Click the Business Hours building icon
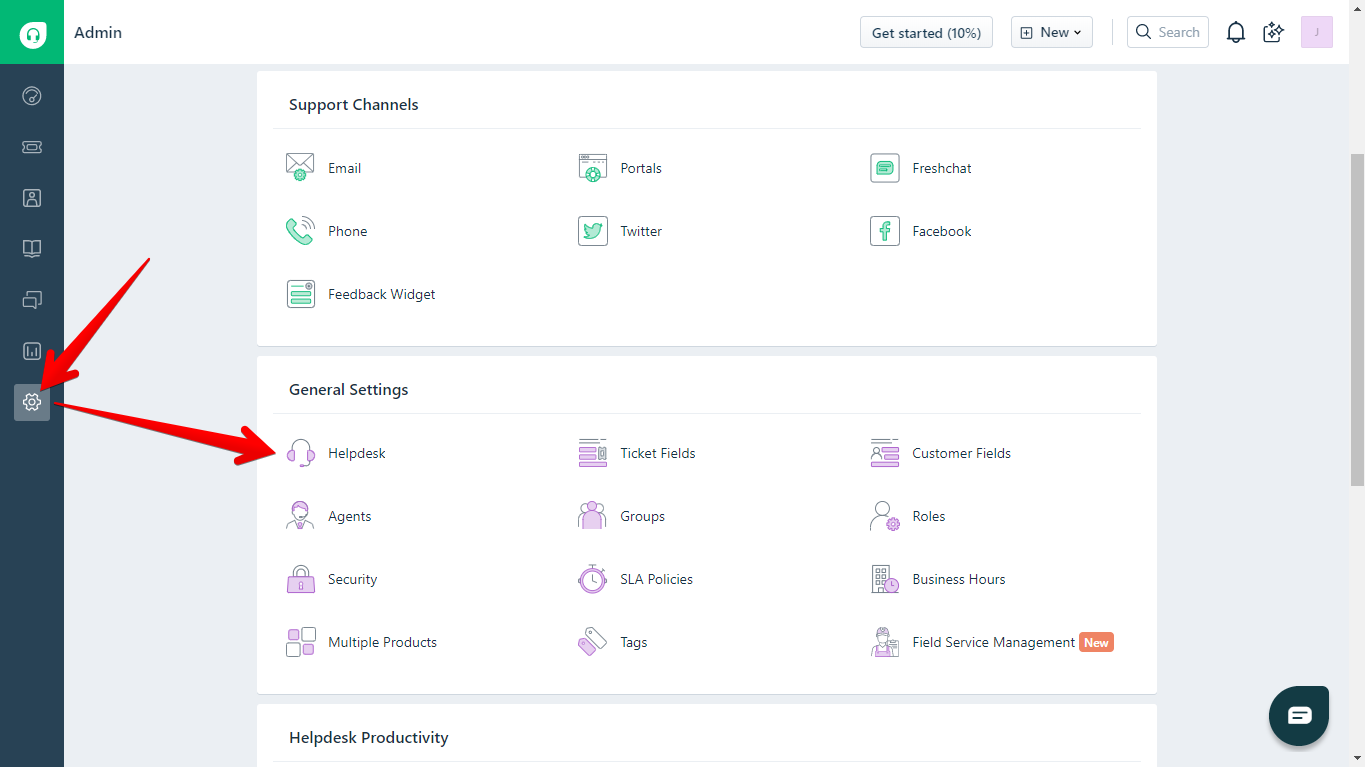This screenshot has height=767, width=1365. [x=885, y=579]
